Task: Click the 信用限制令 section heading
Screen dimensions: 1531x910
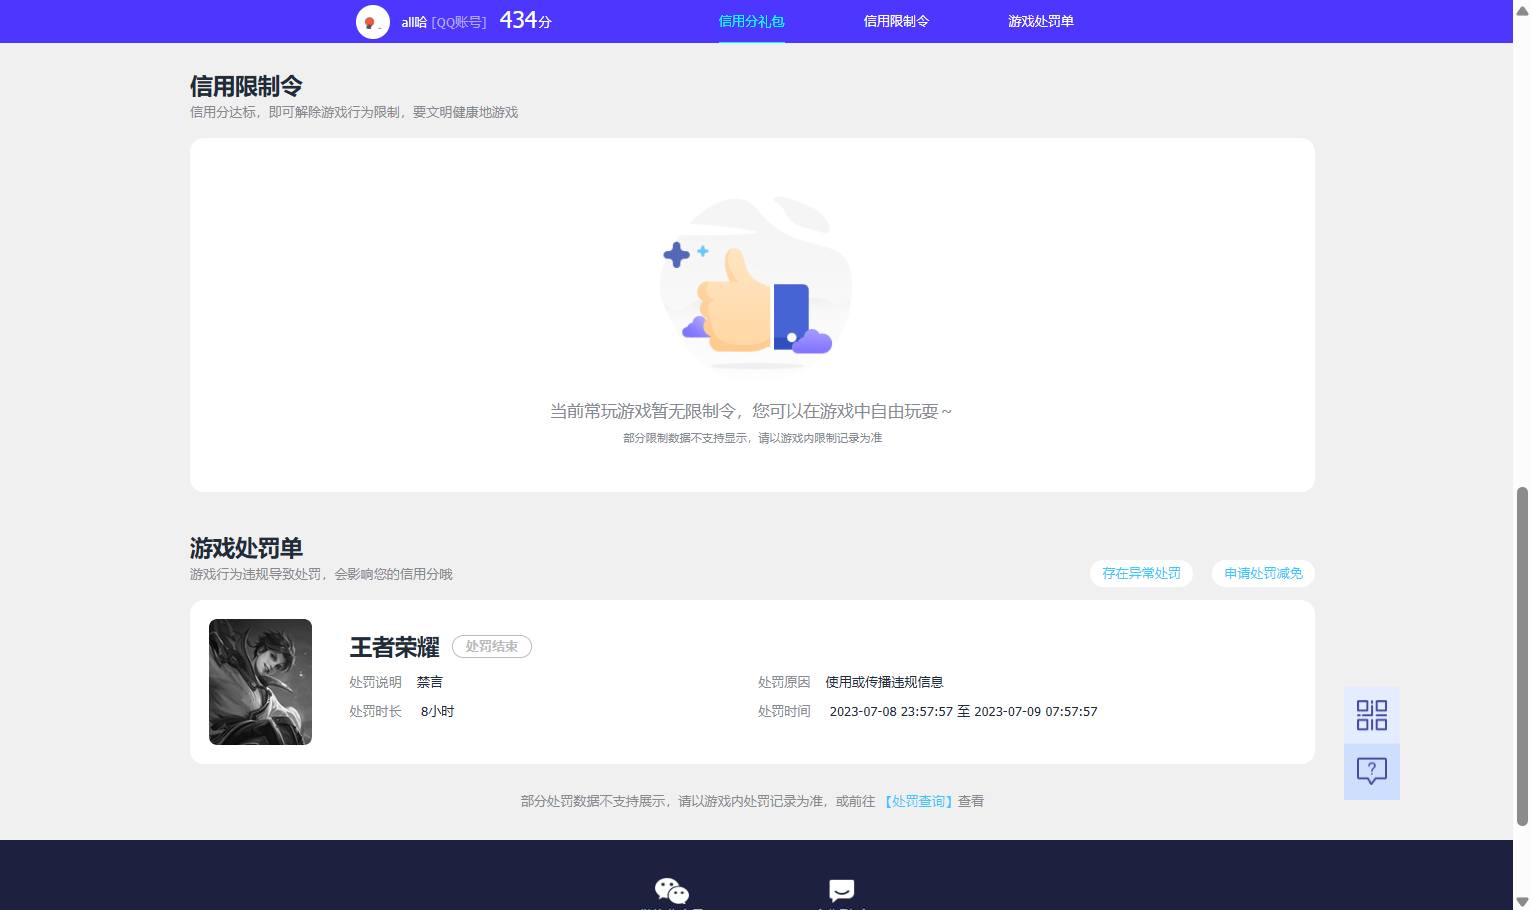Action: click(x=246, y=86)
